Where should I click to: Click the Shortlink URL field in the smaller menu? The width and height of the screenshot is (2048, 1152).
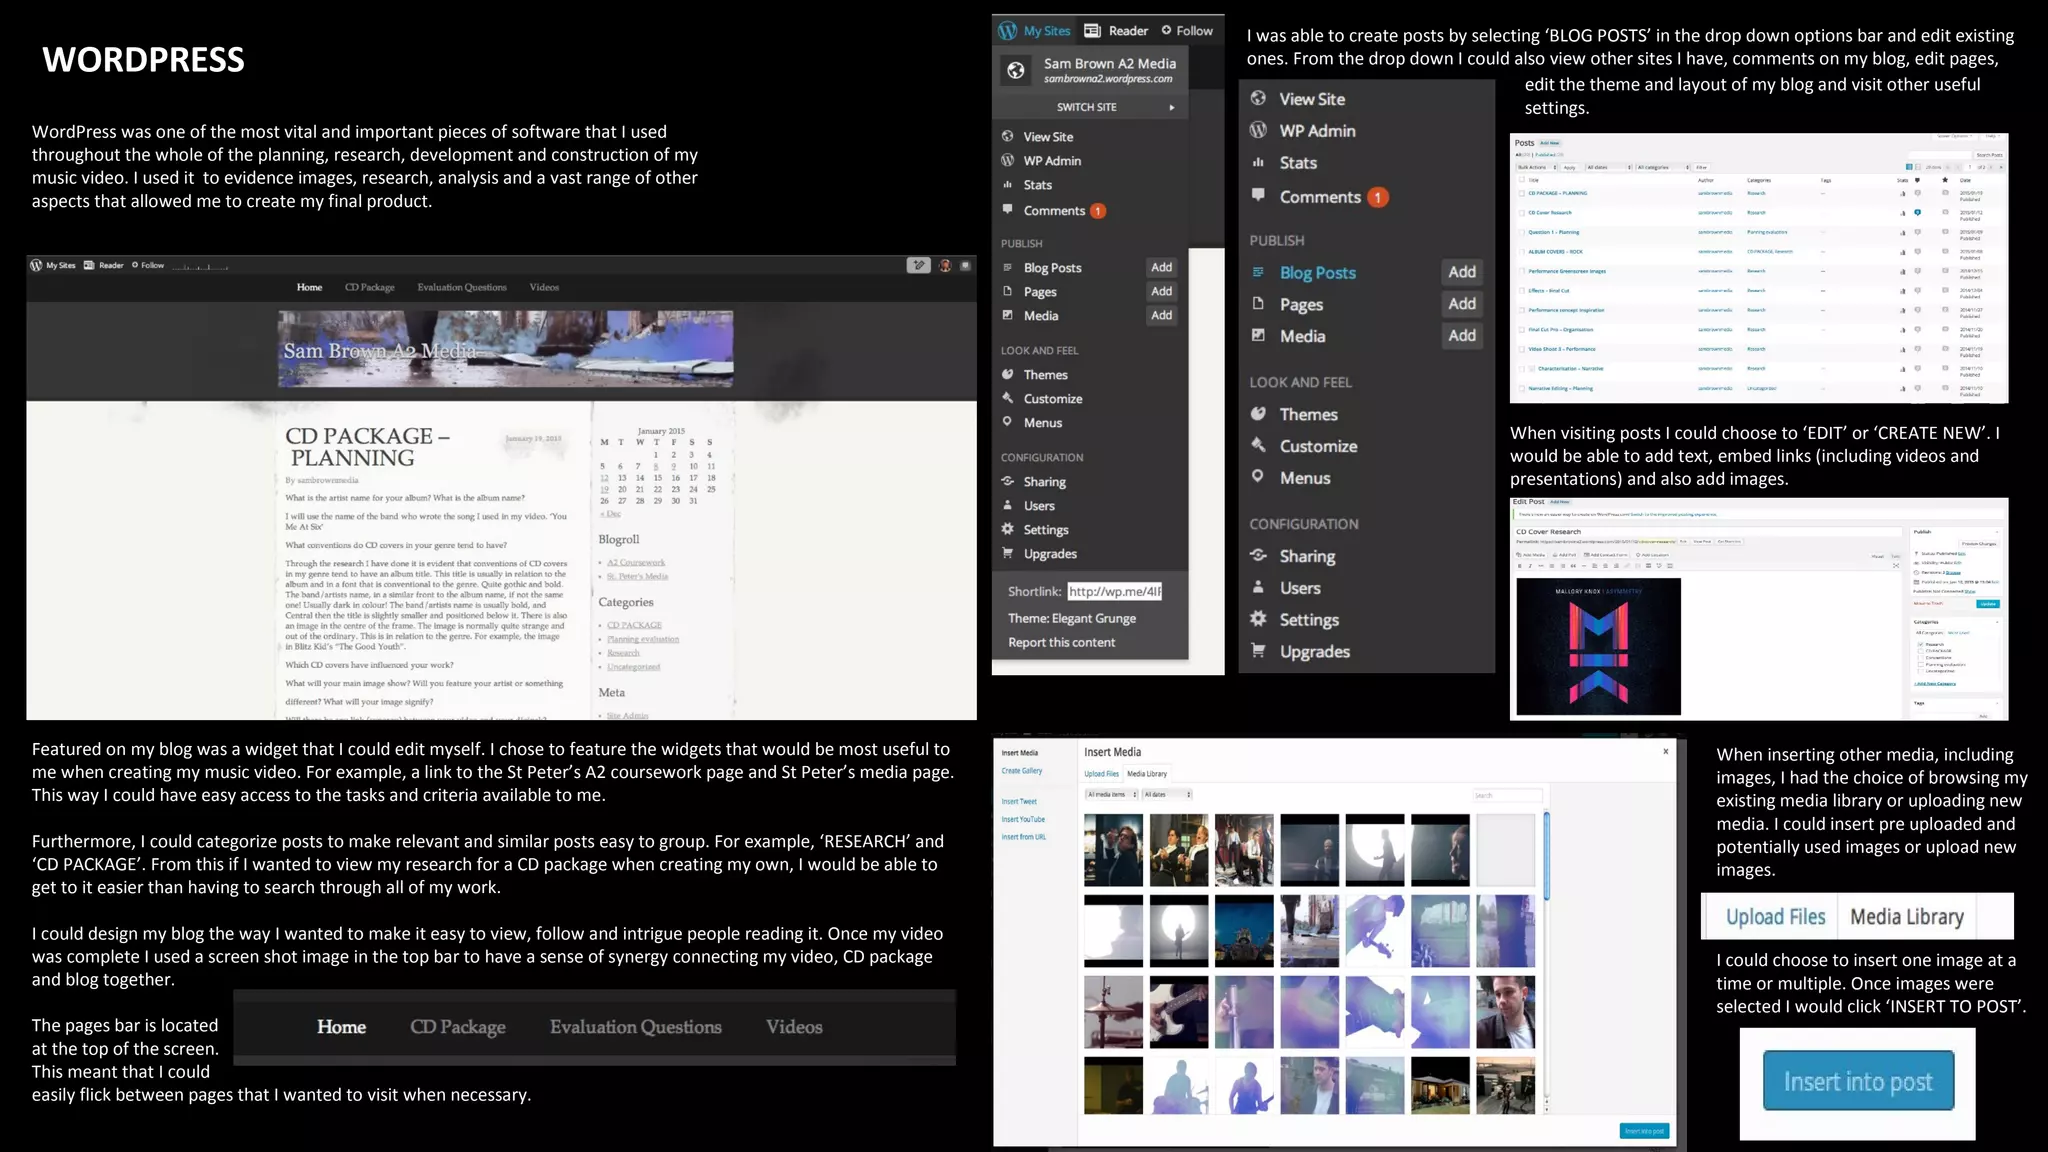(x=1114, y=591)
